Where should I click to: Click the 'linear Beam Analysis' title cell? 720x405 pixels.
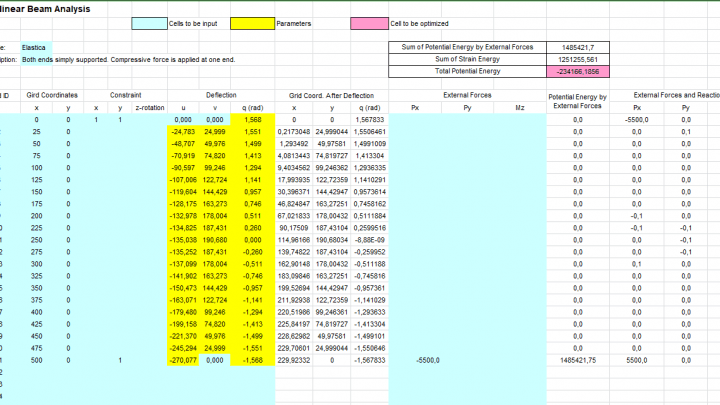click(x=45, y=9)
